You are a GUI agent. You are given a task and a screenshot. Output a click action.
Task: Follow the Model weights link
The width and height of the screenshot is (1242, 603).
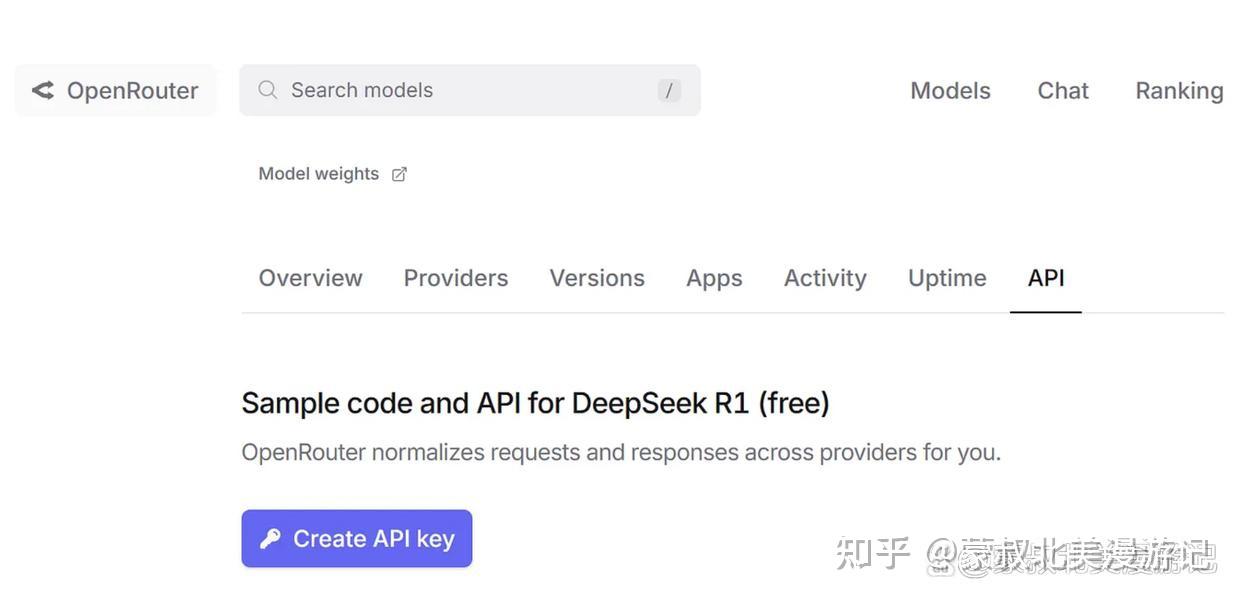(x=318, y=172)
